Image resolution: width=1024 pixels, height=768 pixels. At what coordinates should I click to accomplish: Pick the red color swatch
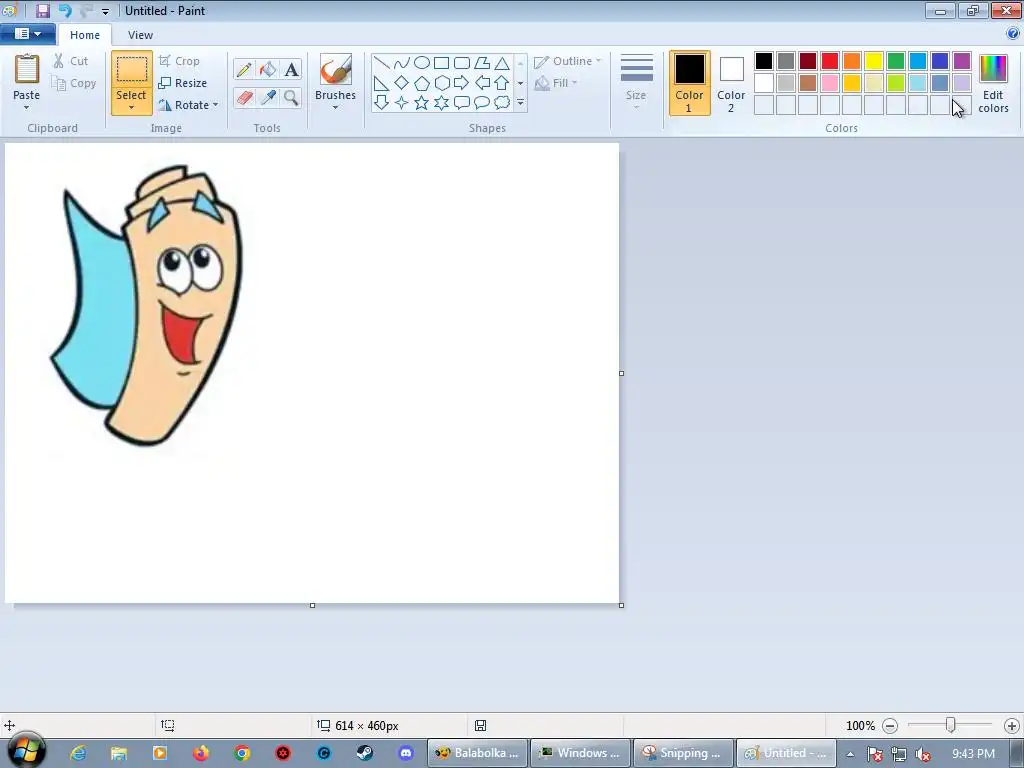point(830,61)
